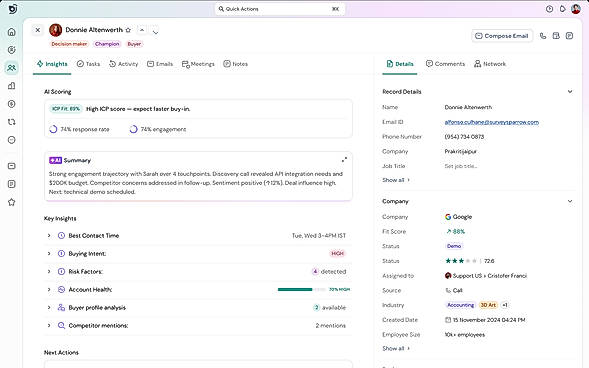Expand the AI Summary card
Viewport: 589px width, 368px height.
(344, 160)
